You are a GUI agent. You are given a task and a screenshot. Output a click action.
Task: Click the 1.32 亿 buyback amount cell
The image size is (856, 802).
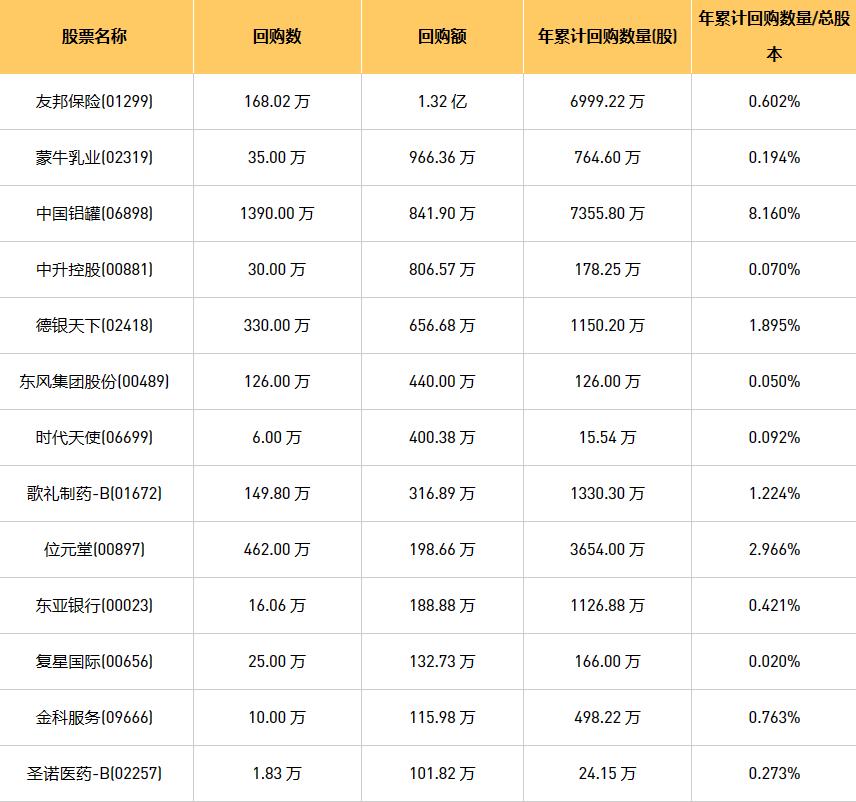point(442,102)
